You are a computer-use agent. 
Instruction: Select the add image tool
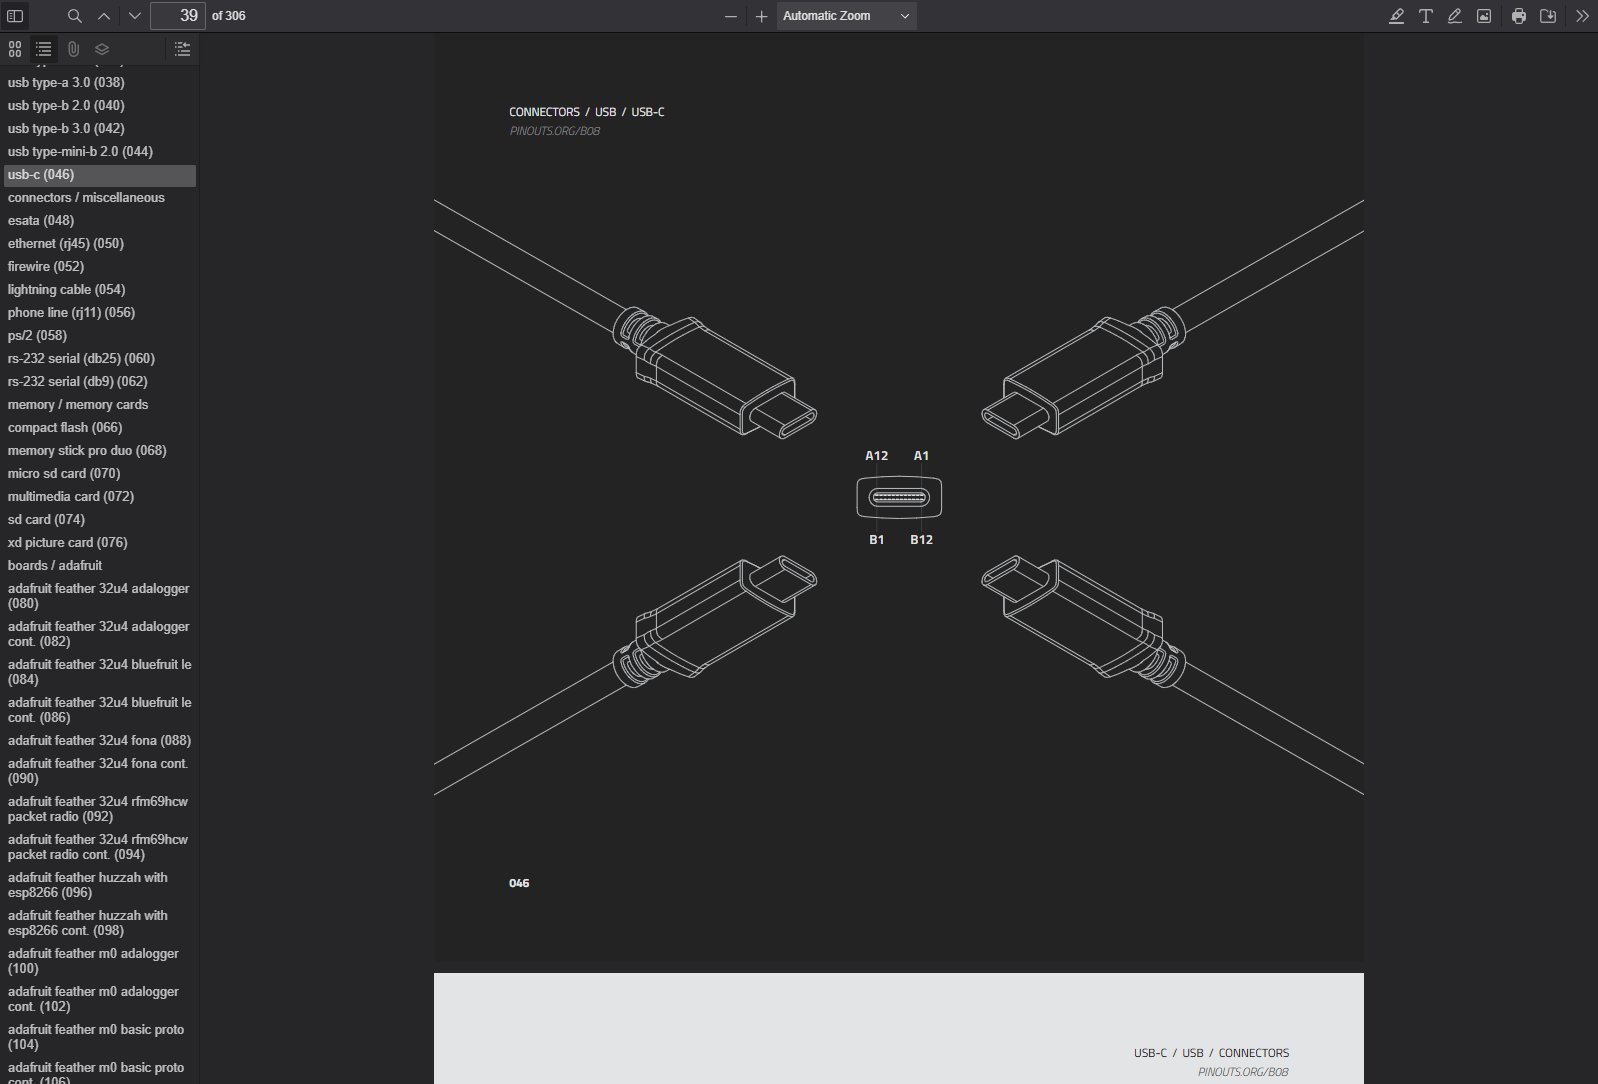tap(1484, 16)
